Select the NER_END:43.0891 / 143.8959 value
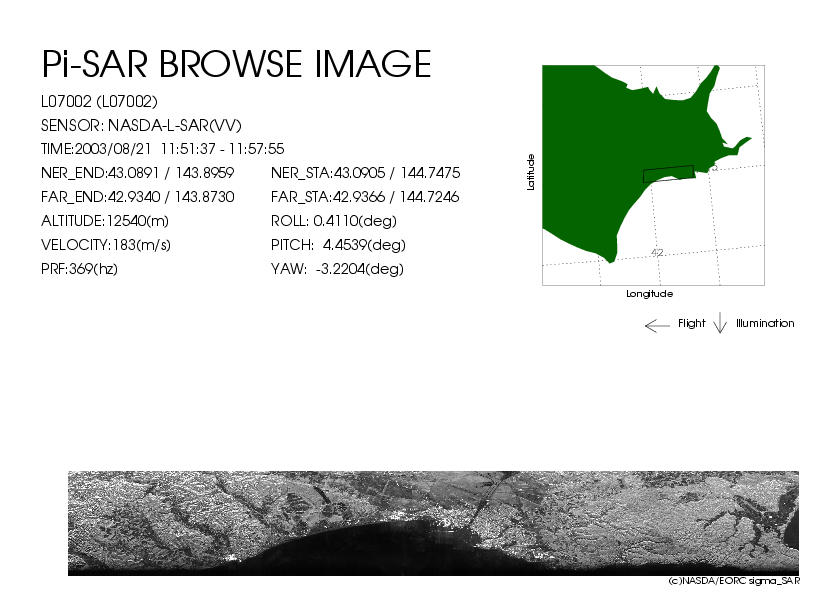Screen dimensions: 822x595 pos(137,172)
